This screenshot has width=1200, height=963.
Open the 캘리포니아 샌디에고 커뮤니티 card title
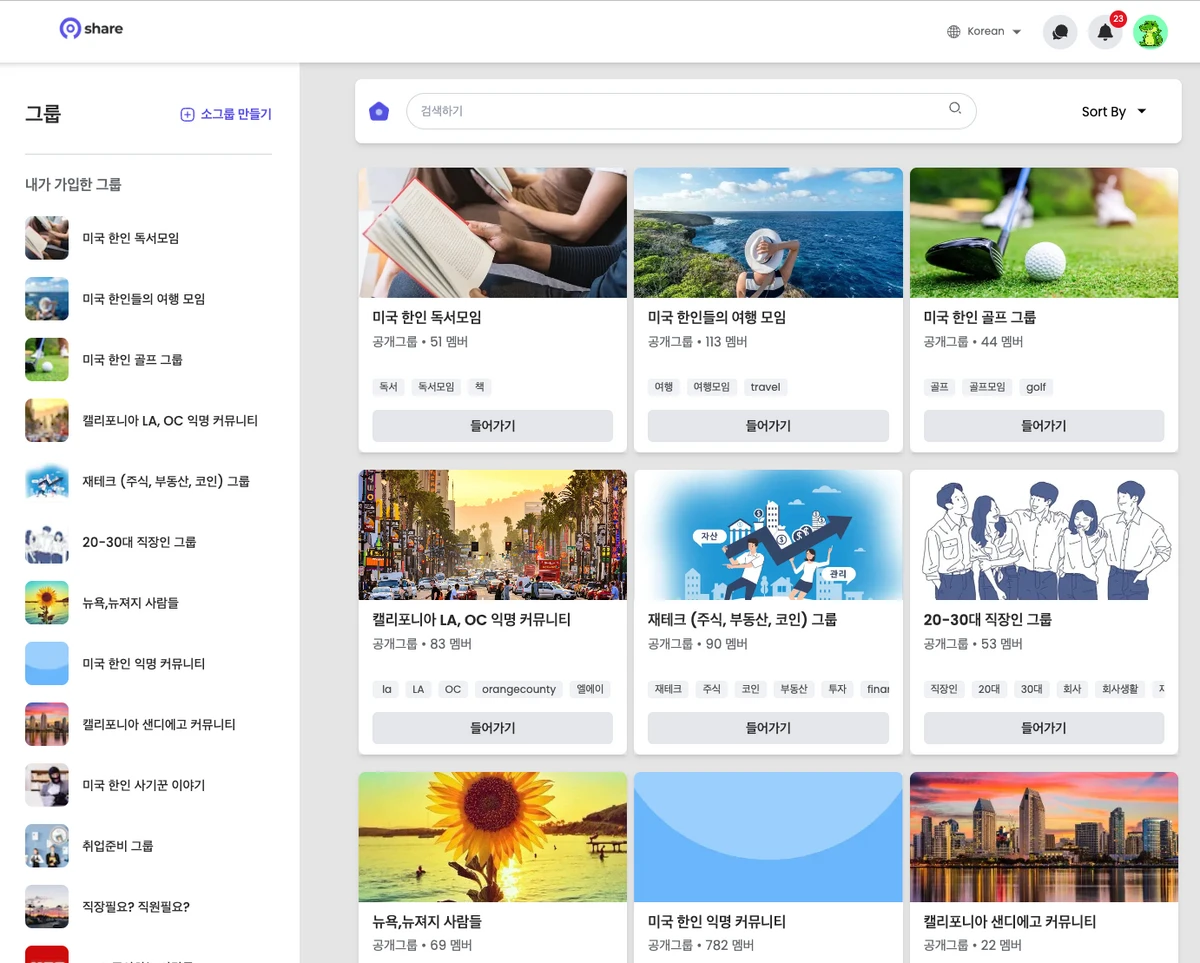tap(1010, 921)
